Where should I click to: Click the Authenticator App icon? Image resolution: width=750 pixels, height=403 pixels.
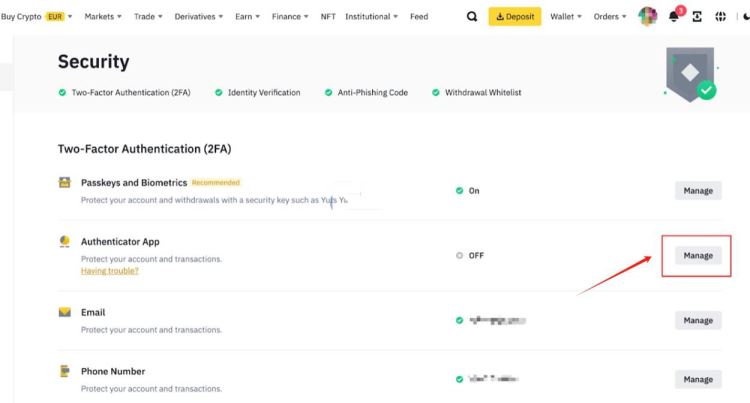click(65, 242)
